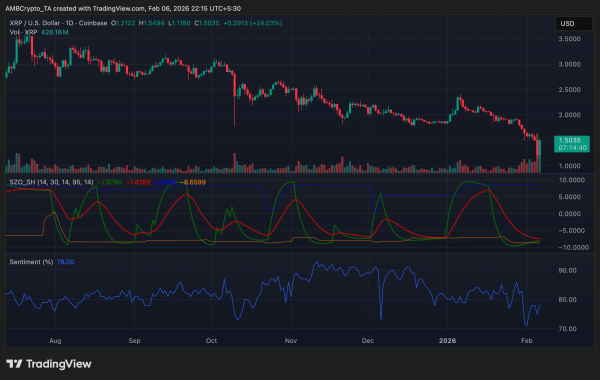Viewport: 600px width, 380px height.
Task: Click the 1.0000 price axis label
Action: coord(569,166)
